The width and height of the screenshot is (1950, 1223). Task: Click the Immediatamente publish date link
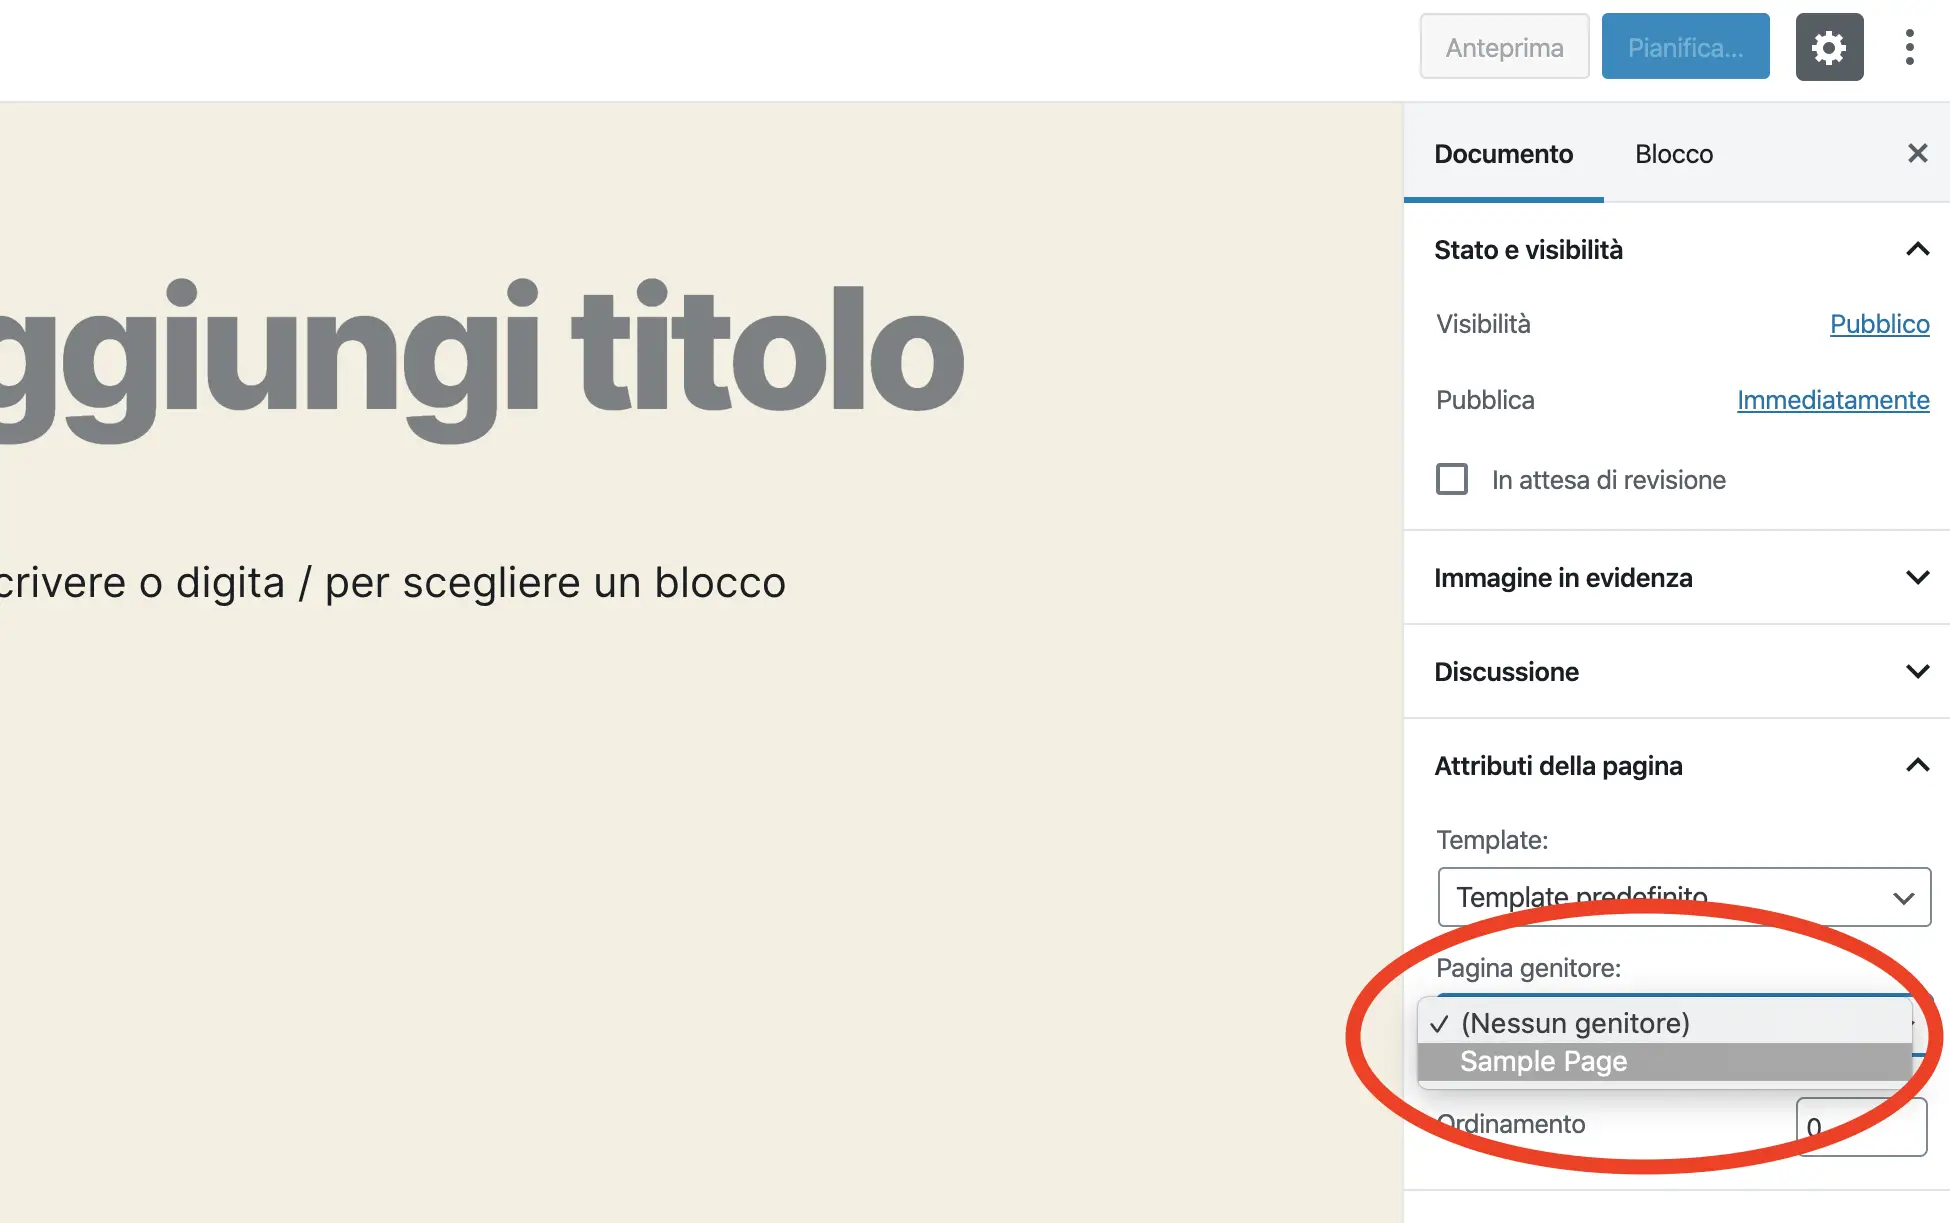click(x=1832, y=400)
